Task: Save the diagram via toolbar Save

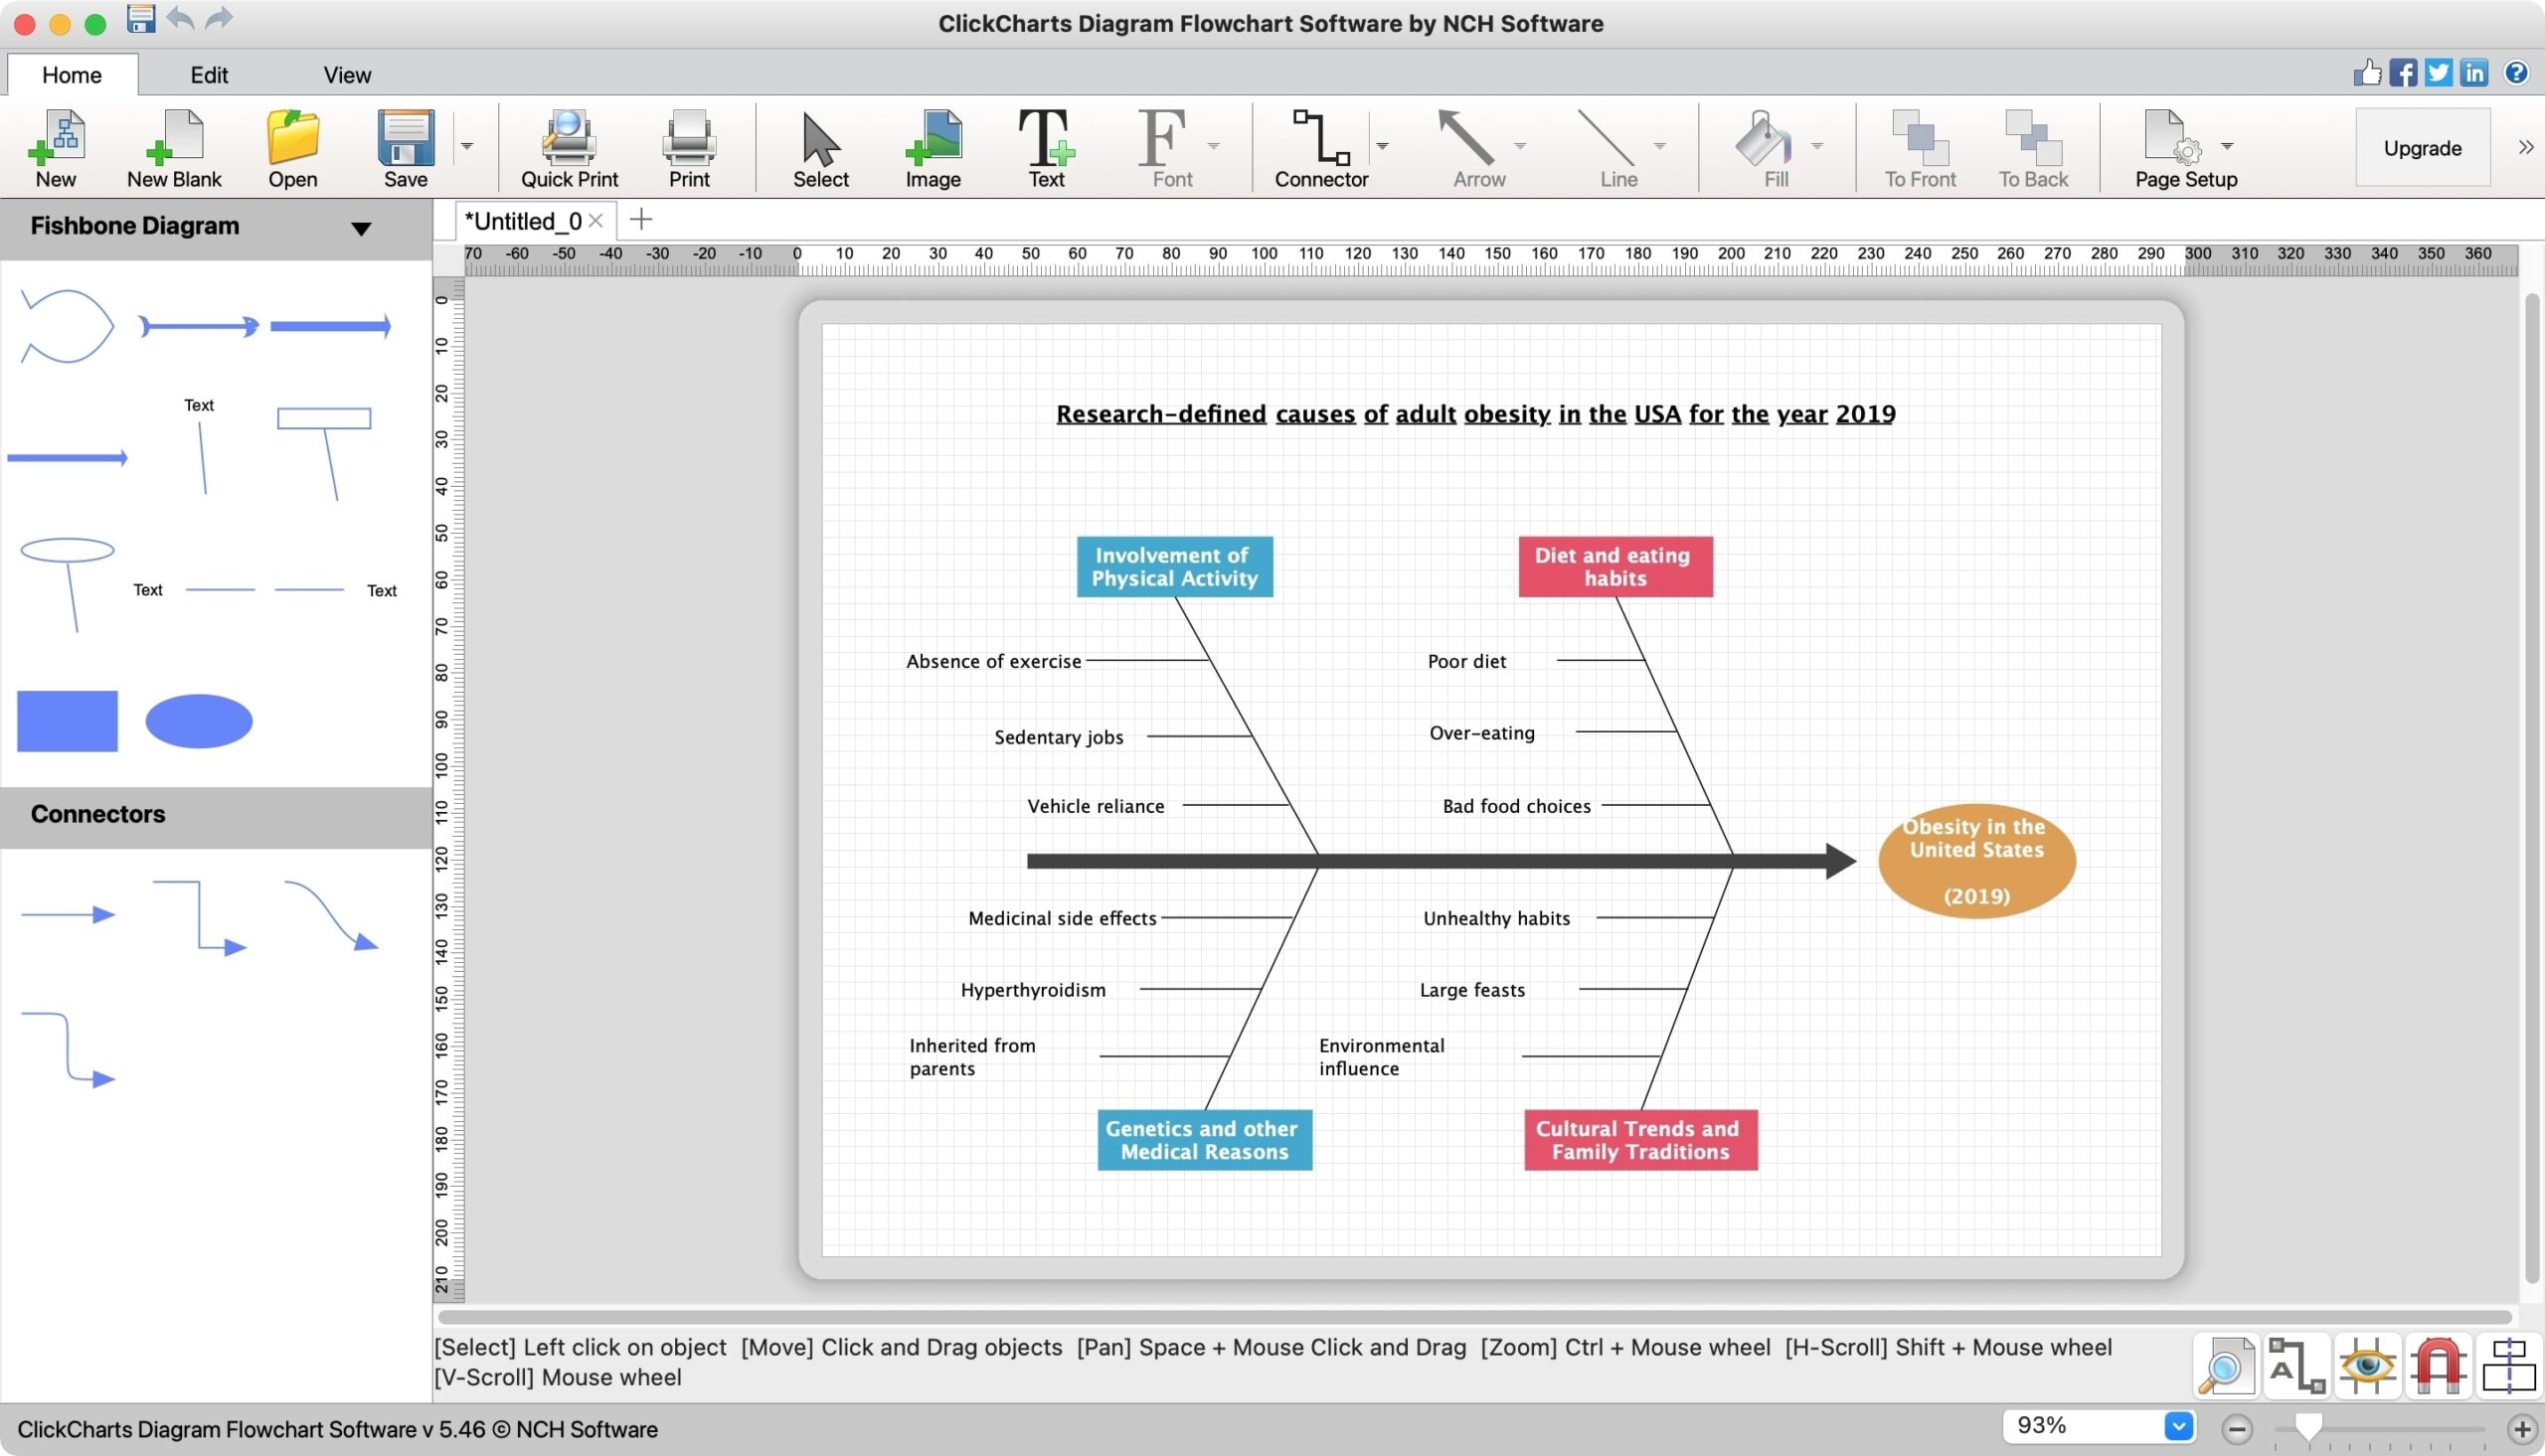Action: [405, 148]
